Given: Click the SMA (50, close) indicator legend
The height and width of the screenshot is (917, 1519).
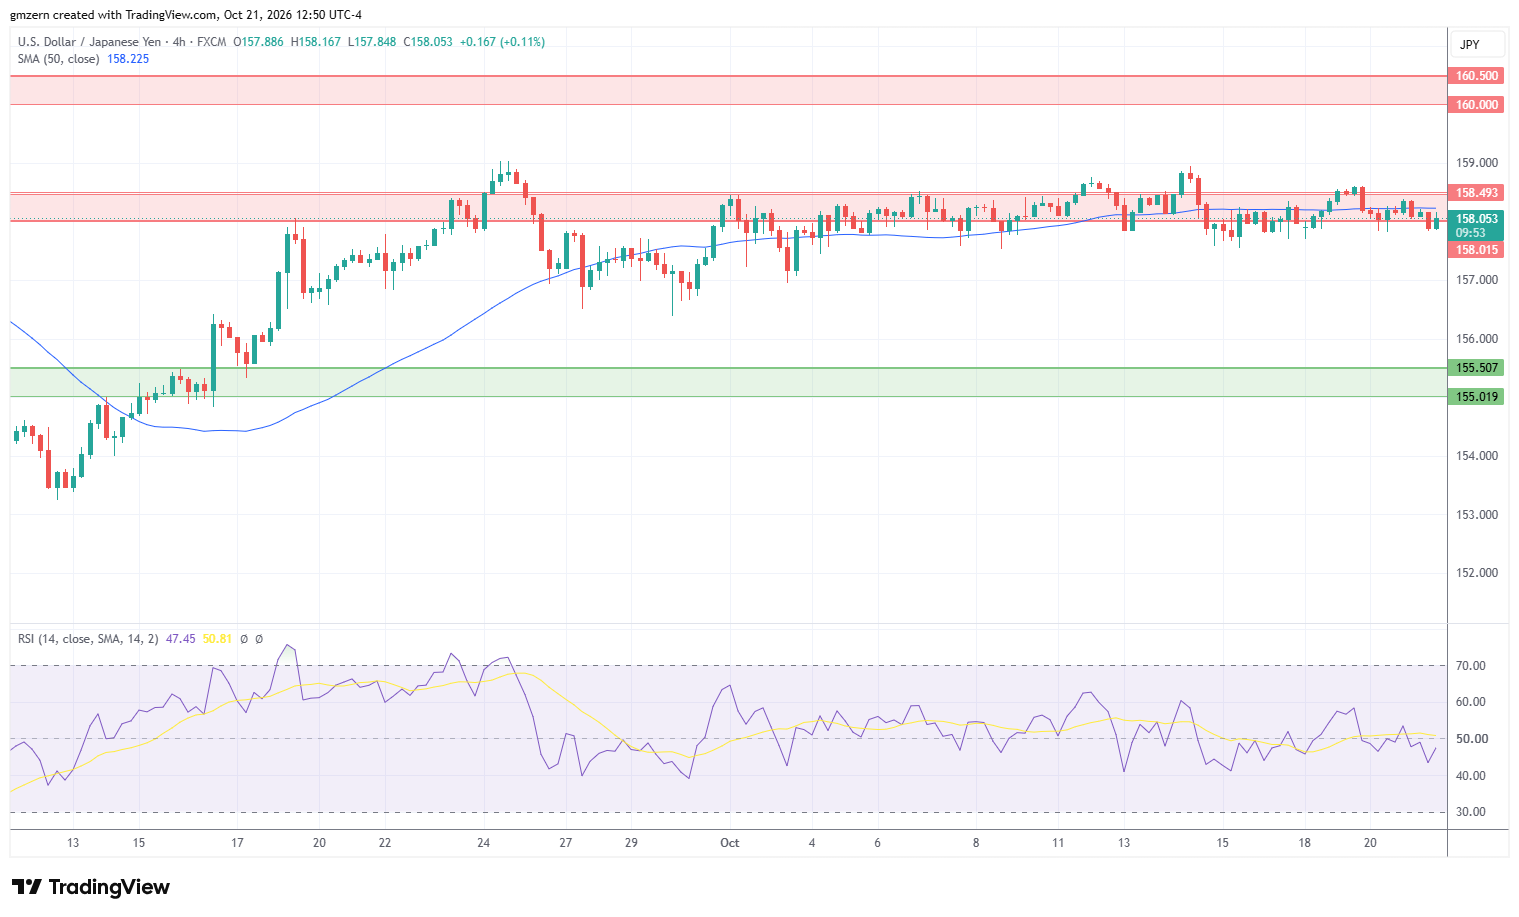Looking at the screenshot, I should coord(58,59).
